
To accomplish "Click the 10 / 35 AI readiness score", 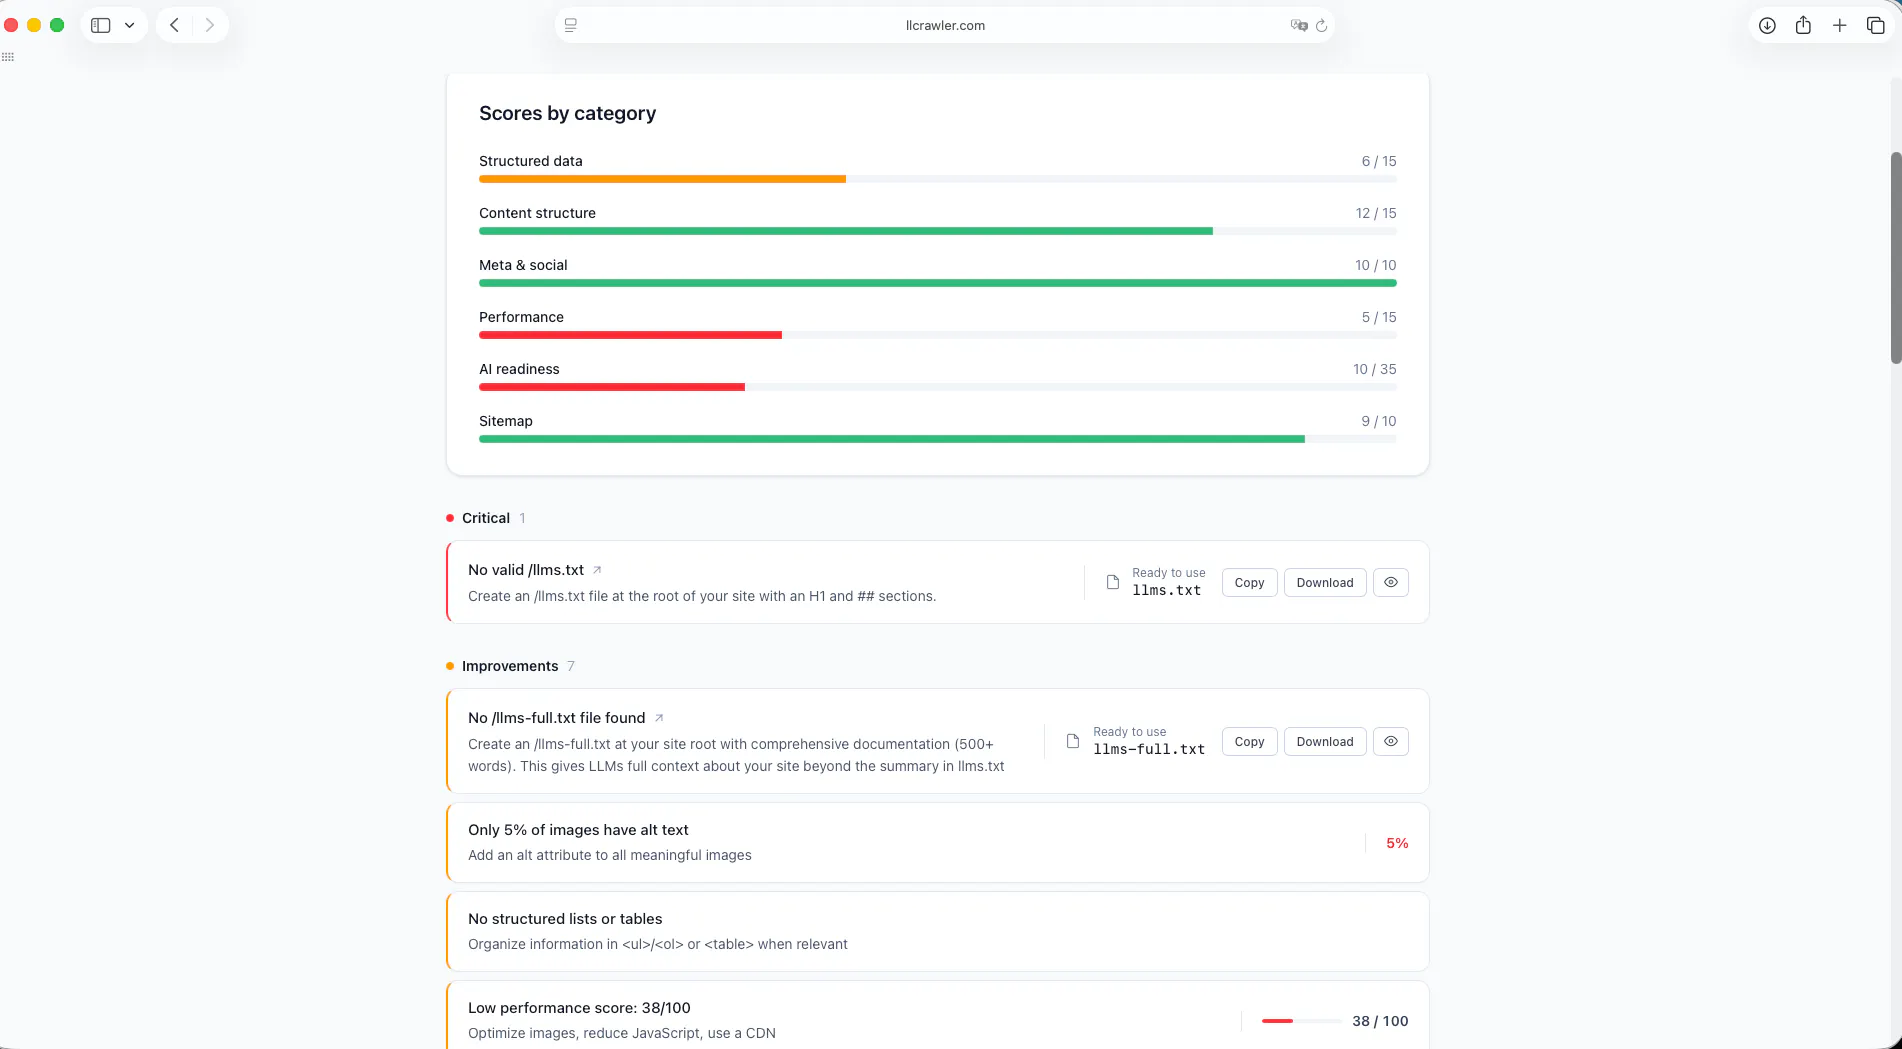I will (x=1375, y=369).
